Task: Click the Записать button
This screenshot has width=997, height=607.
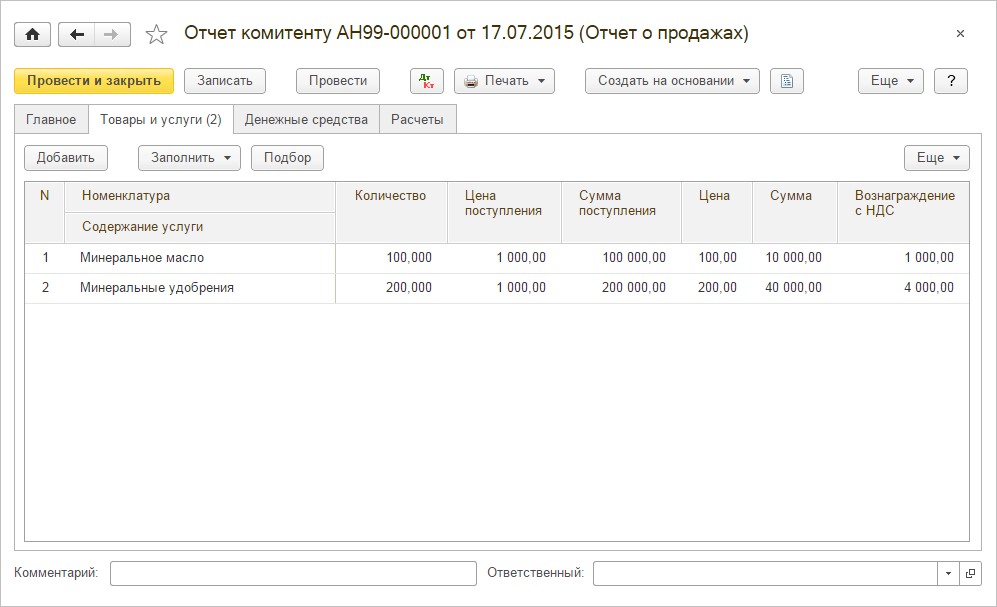Action: 224,81
